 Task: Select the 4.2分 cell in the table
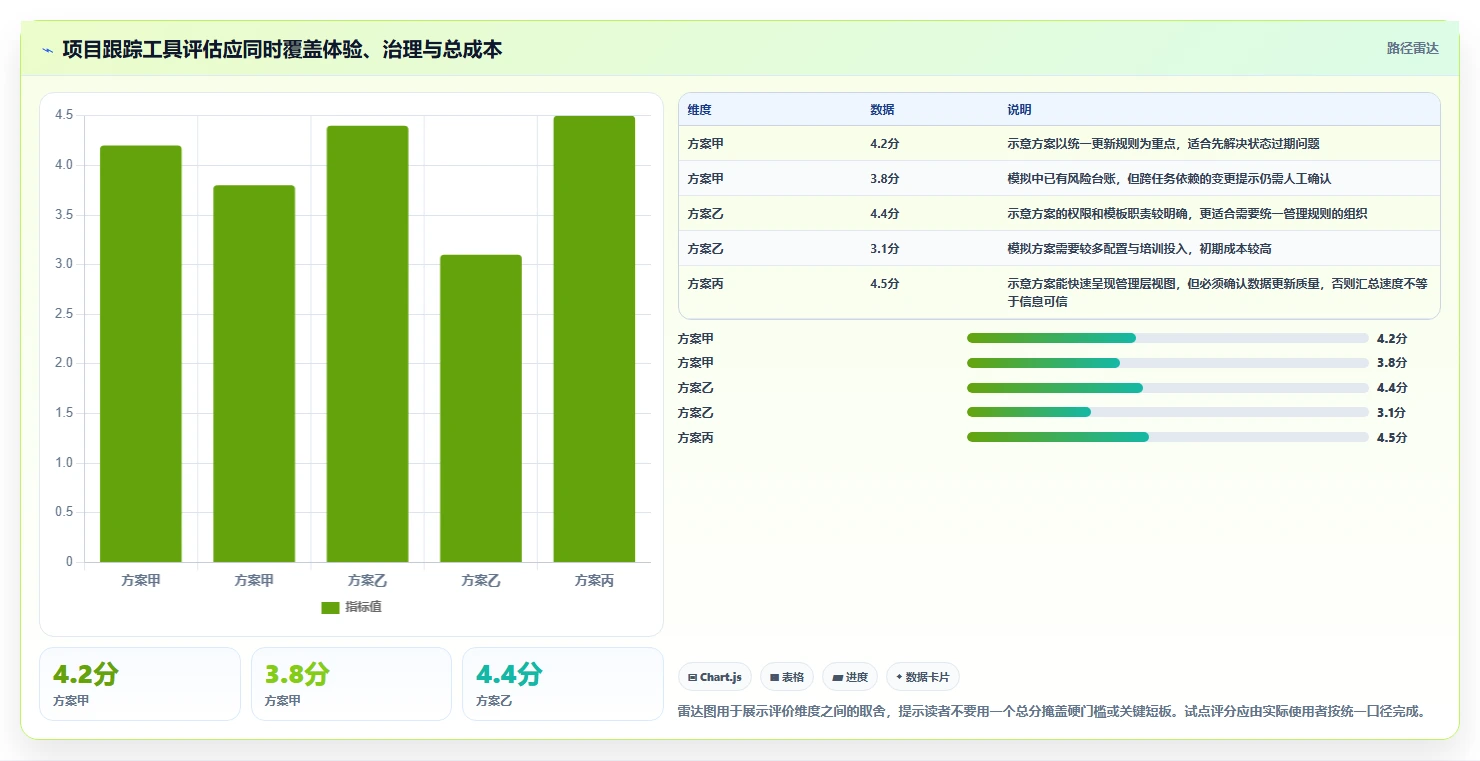[884, 144]
